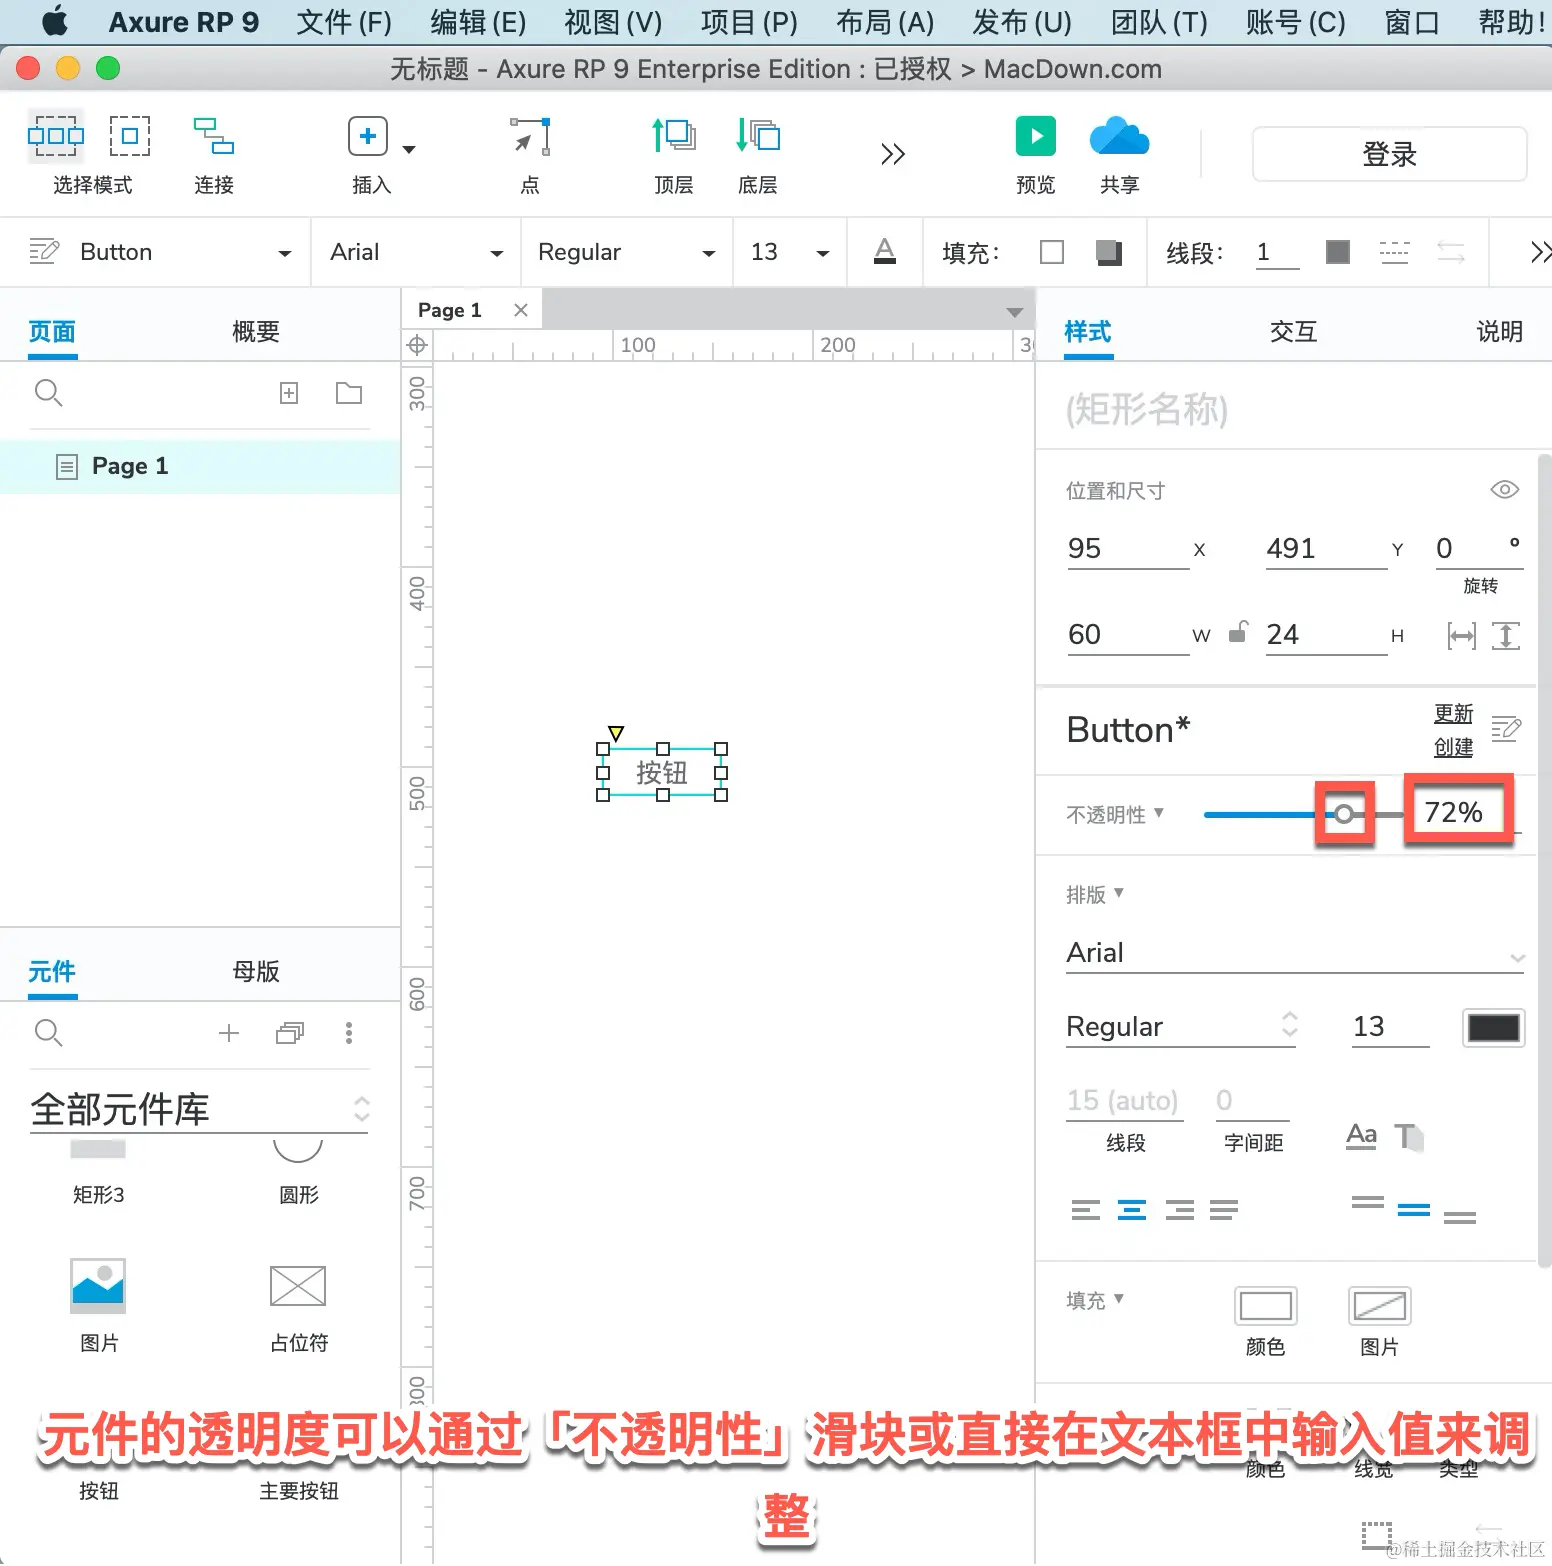
Task: Activate the Connect (连接) tool
Action: [x=213, y=136]
